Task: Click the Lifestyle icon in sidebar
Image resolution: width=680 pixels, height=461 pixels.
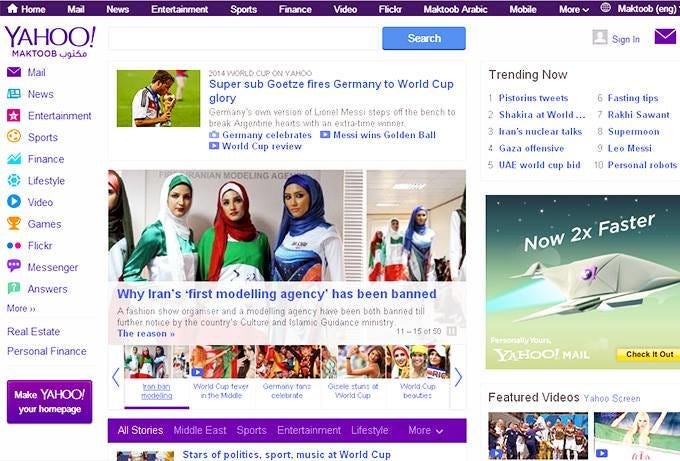Action: coord(14,180)
